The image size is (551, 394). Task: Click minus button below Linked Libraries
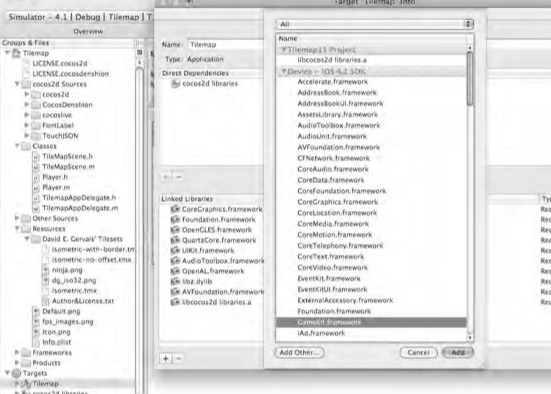(x=179, y=359)
